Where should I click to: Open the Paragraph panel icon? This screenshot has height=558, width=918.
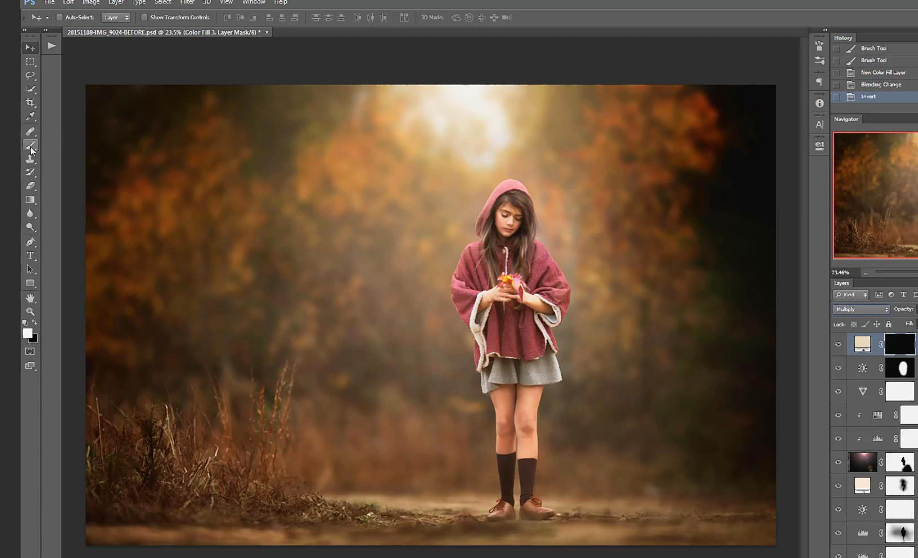820,81
